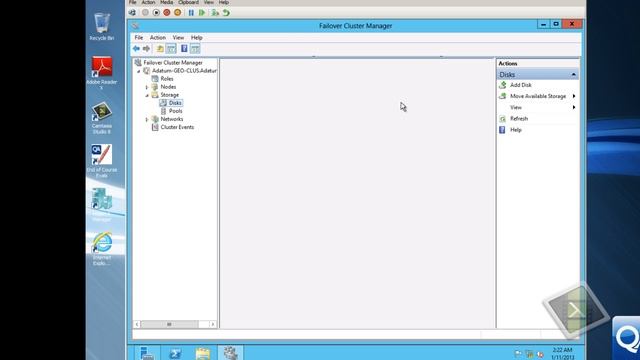Select Nodes in the tree
The width and height of the screenshot is (640, 360).
tap(168, 87)
